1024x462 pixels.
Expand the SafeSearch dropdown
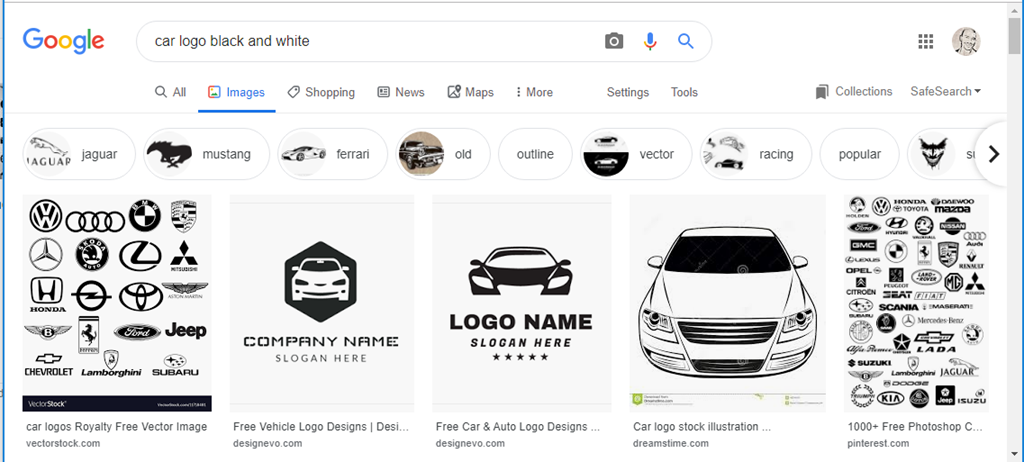click(945, 92)
